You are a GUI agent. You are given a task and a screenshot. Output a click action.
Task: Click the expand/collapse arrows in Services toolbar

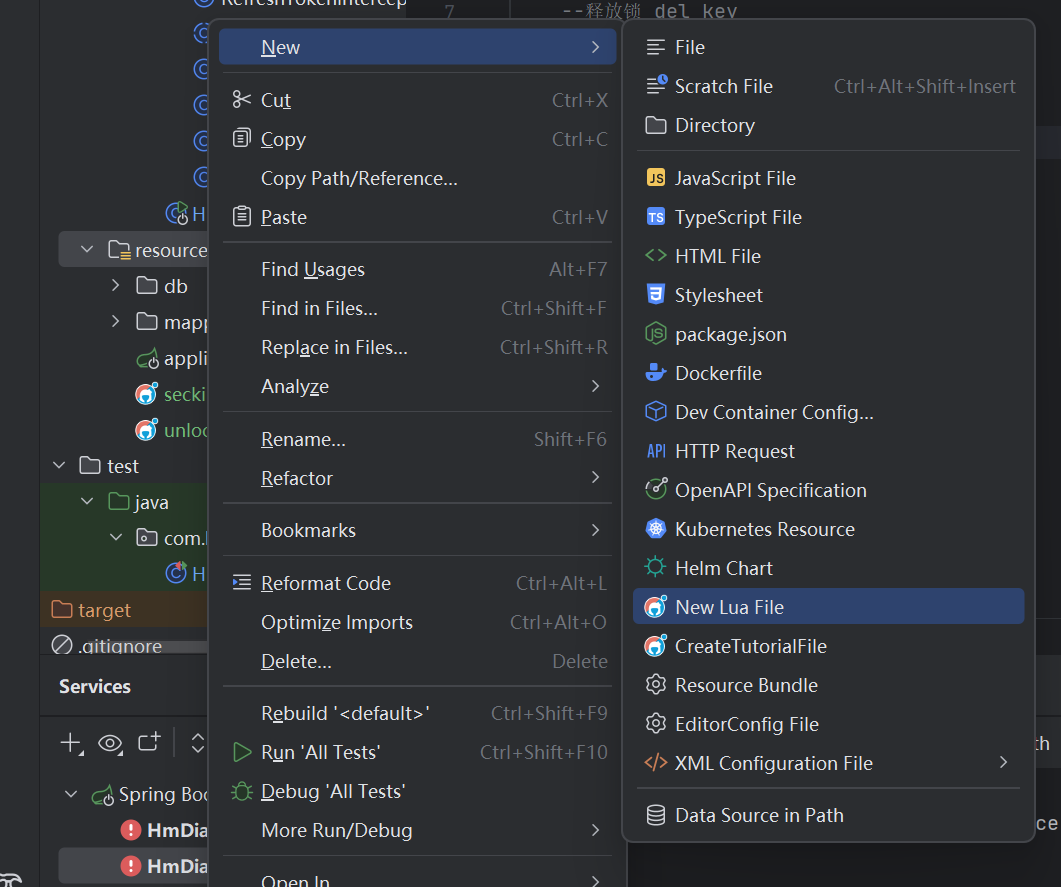(198, 743)
